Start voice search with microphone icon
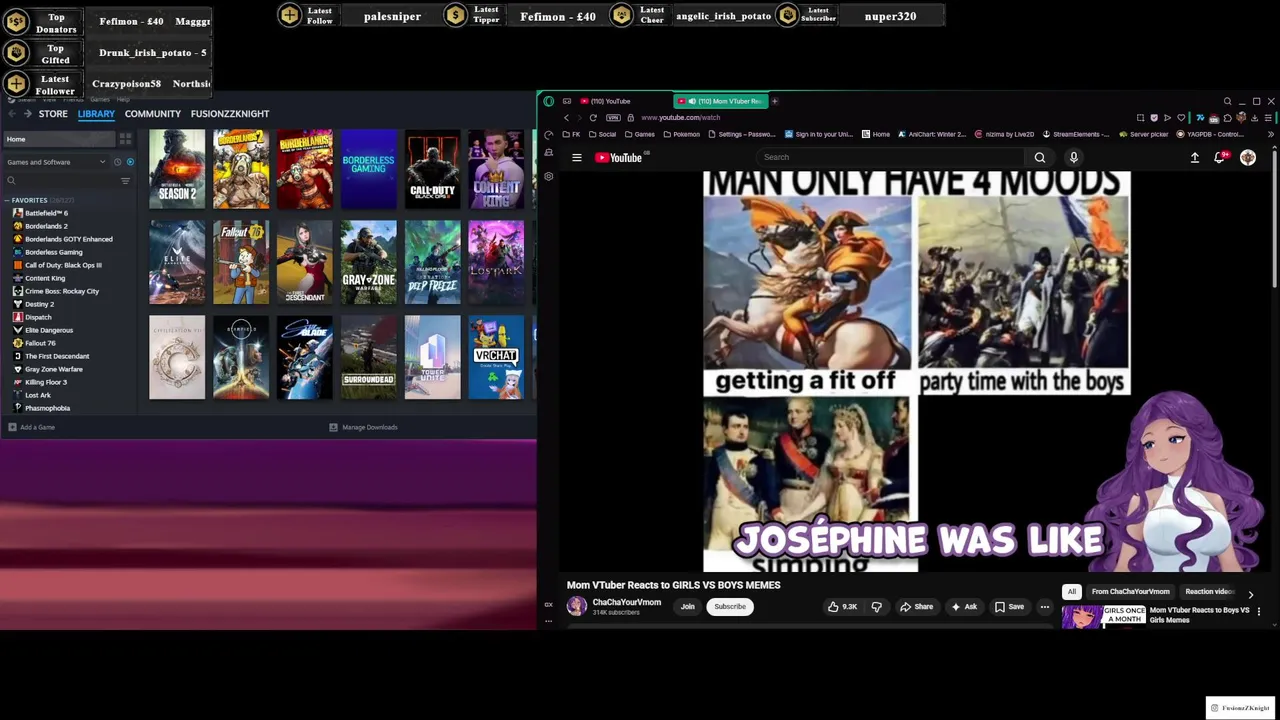Screen dimensions: 1280x720 [1074, 157]
